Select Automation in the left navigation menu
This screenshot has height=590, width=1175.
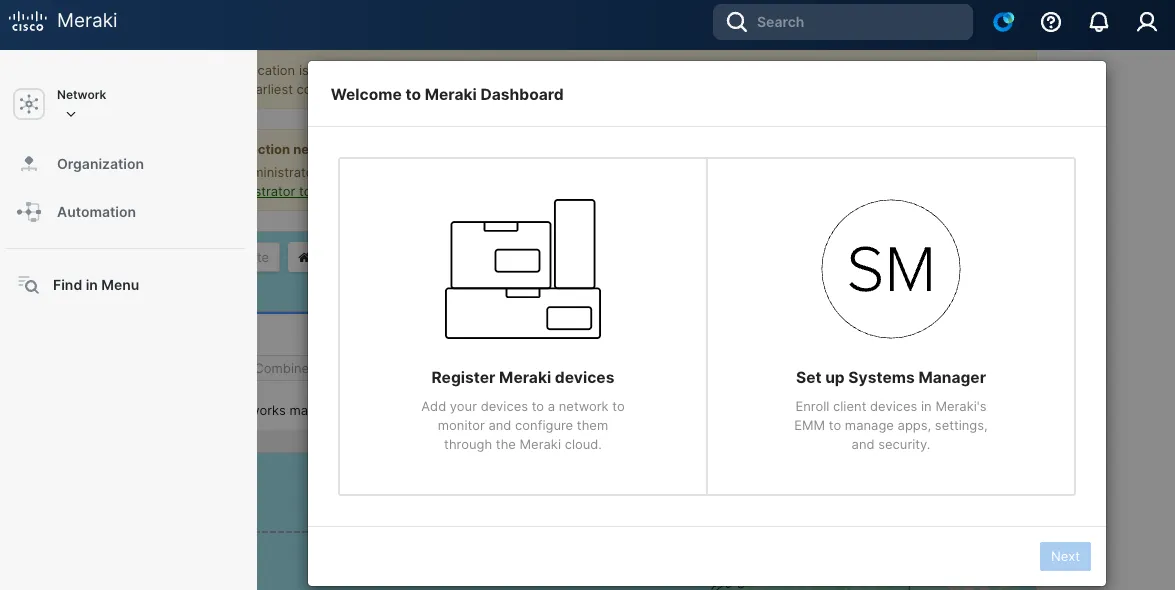(x=96, y=211)
